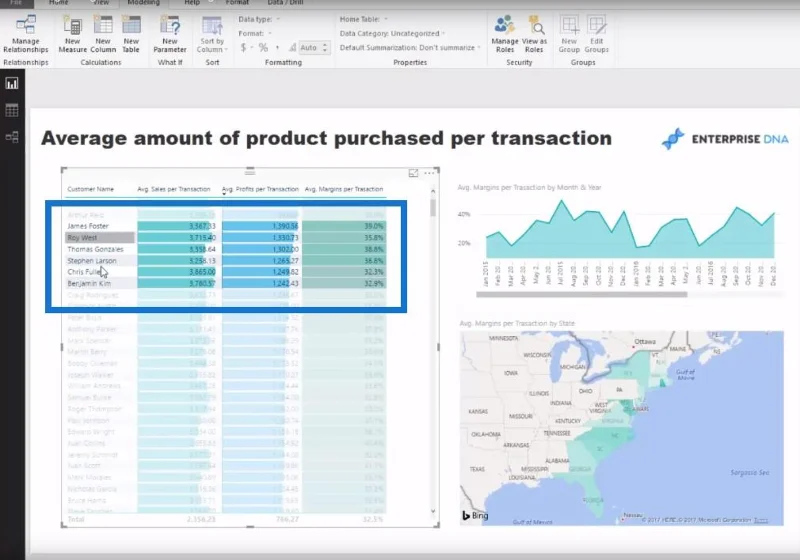Toggle focus mode on table visual
The width and height of the screenshot is (800, 560).
click(413, 173)
